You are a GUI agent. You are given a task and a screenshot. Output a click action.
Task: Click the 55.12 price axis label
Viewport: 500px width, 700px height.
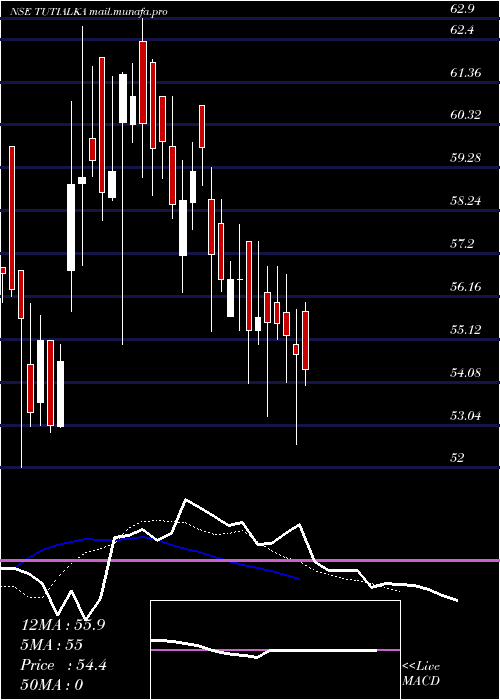tap(466, 330)
